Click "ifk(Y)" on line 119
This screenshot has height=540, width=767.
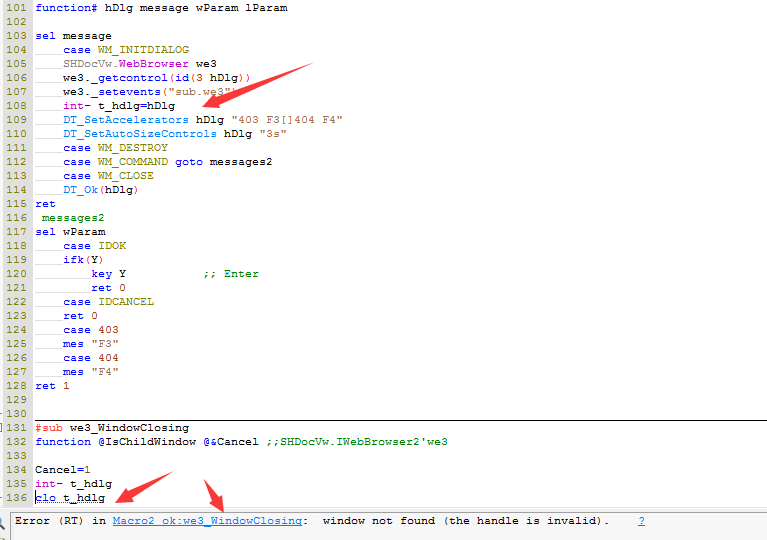(x=83, y=260)
